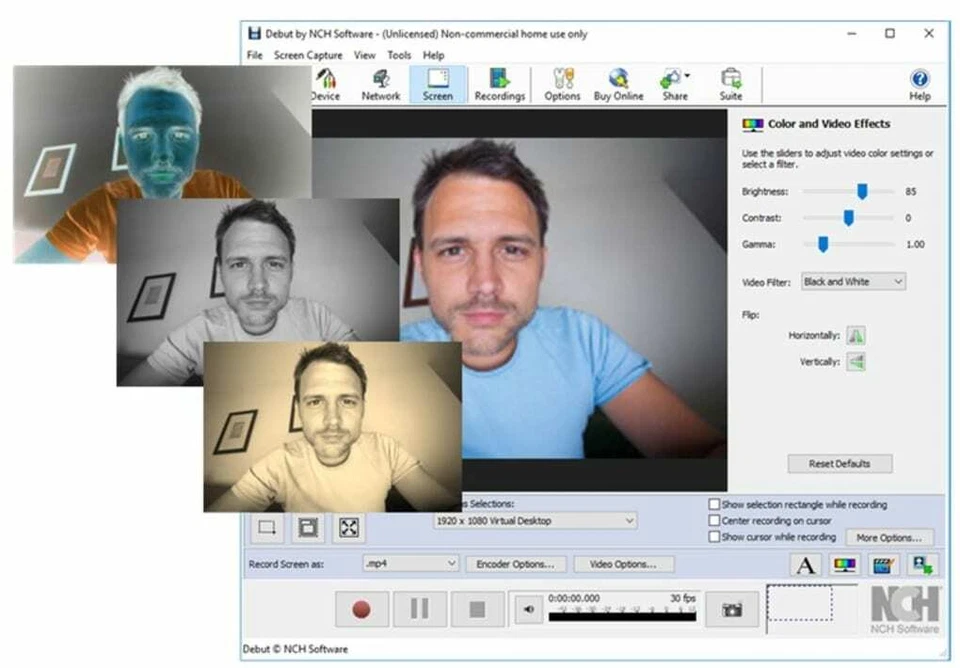Image resolution: width=960 pixels, height=668 pixels.
Task: Enable Show selection rectangle while recording
Action: point(713,504)
